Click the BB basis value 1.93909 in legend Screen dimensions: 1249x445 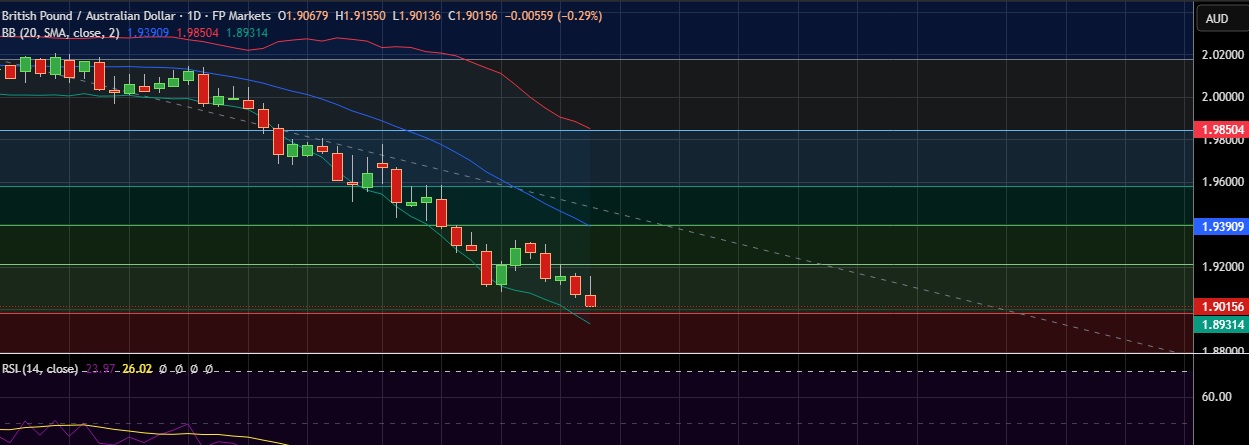[149, 32]
